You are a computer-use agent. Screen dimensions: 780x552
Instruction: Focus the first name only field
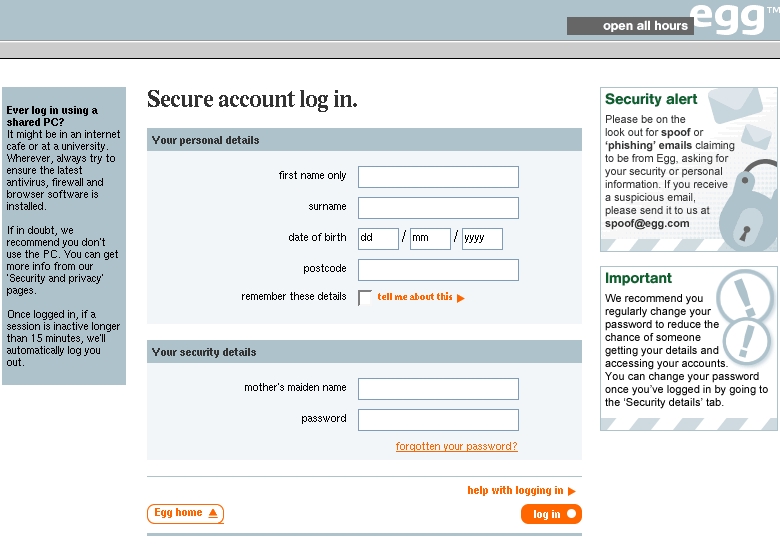click(438, 177)
